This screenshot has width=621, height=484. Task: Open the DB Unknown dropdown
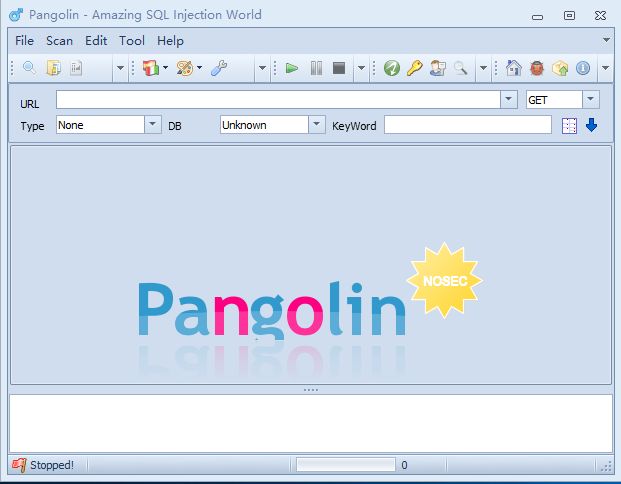click(x=316, y=124)
